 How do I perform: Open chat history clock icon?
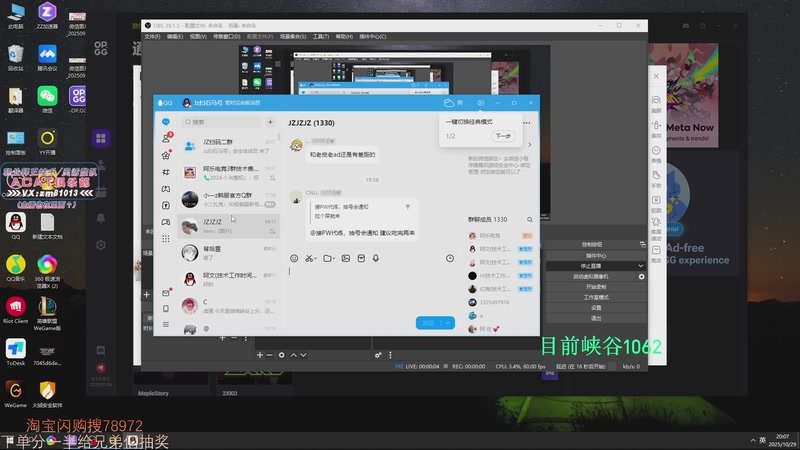coord(449,258)
